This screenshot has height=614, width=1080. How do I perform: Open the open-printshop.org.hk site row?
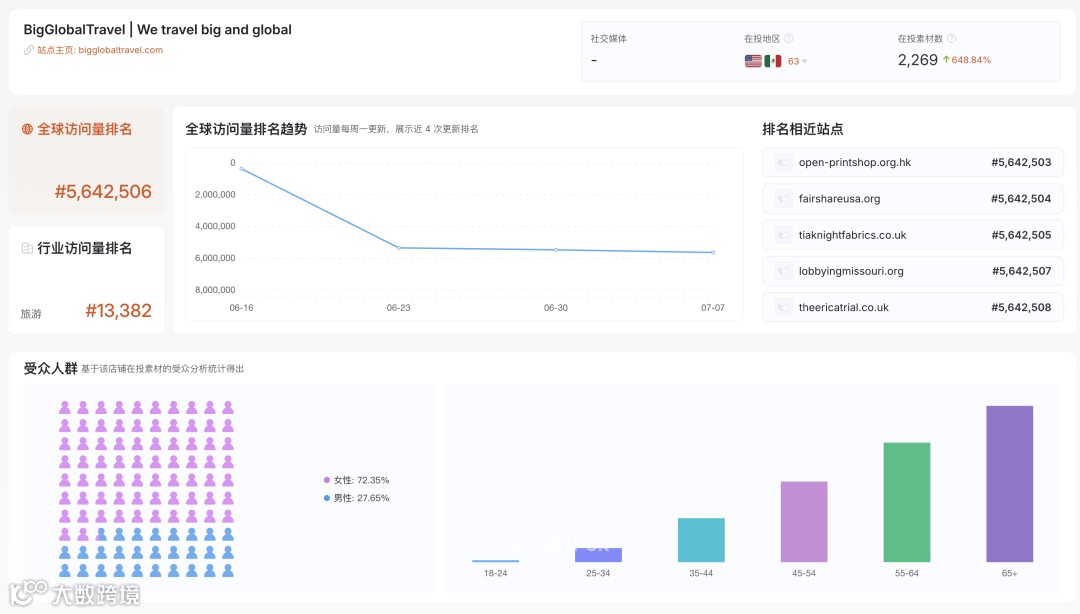tap(913, 163)
